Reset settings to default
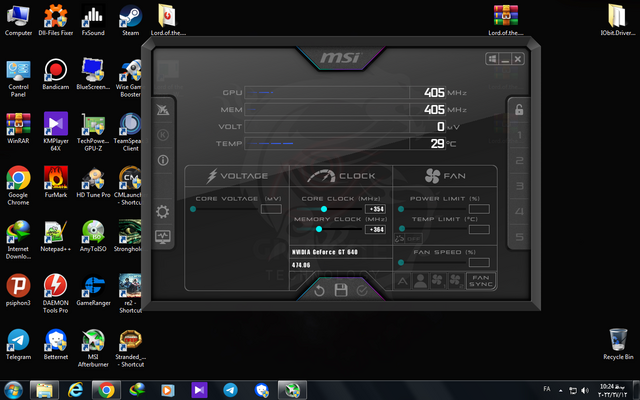Screen dimensions: 640x400 click(x=319, y=290)
